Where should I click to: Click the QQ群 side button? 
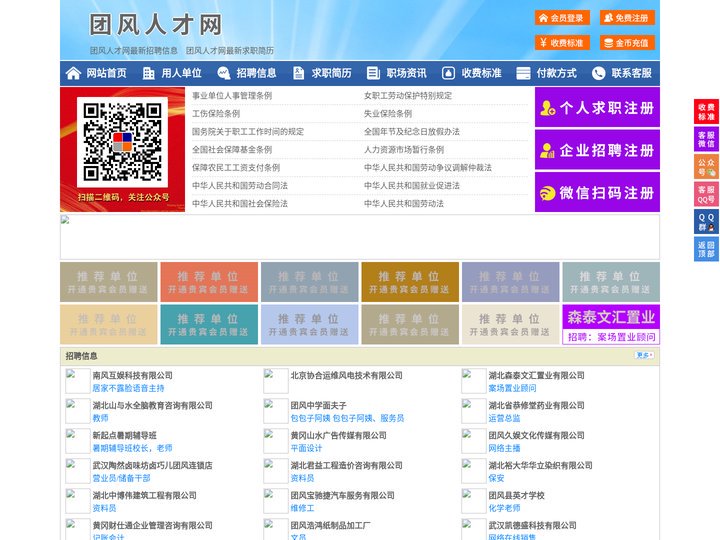pos(706,222)
